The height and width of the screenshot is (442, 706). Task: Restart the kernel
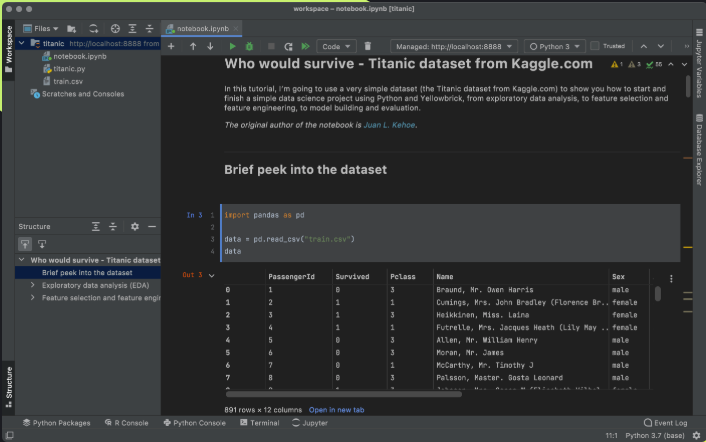[x=288, y=46]
